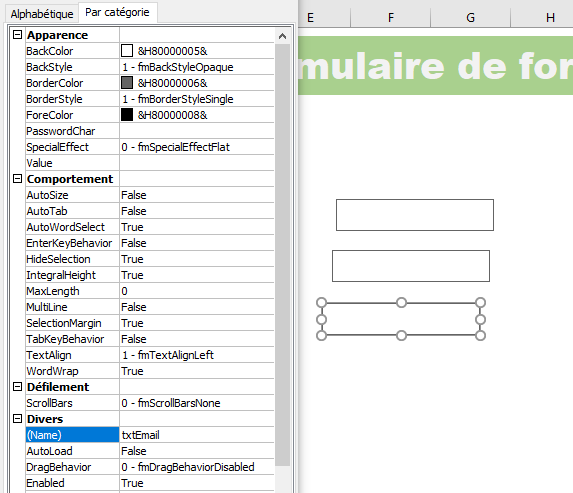Click the txtEmail name value
Image resolution: width=573 pixels, height=493 pixels.
[x=197, y=435]
